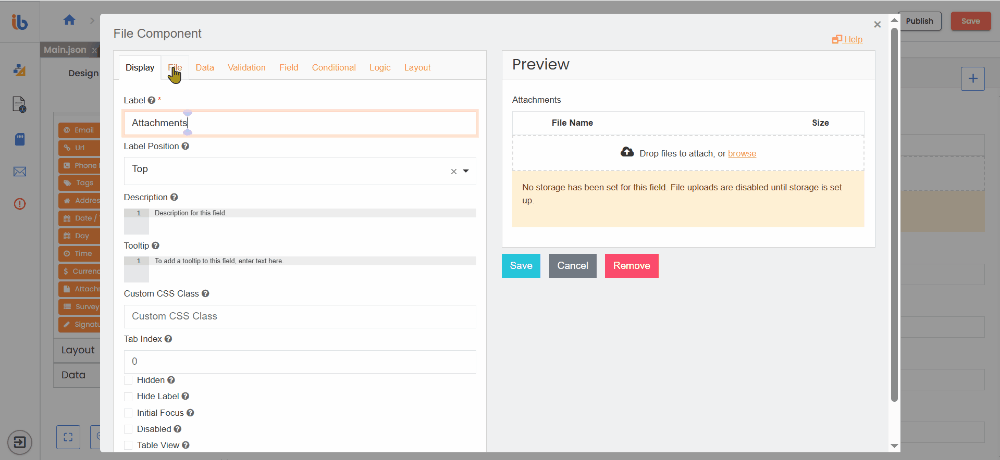Open the Help link in the dialog
The image size is (1000, 460).
[x=847, y=40]
